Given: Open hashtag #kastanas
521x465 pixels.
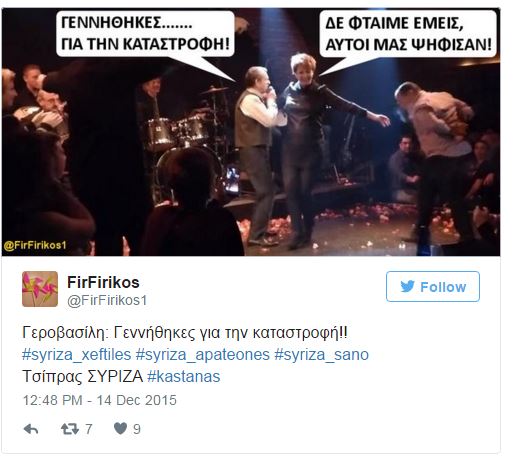Looking at the screenshot, I should pyautogui.click(x=184, y=377).
